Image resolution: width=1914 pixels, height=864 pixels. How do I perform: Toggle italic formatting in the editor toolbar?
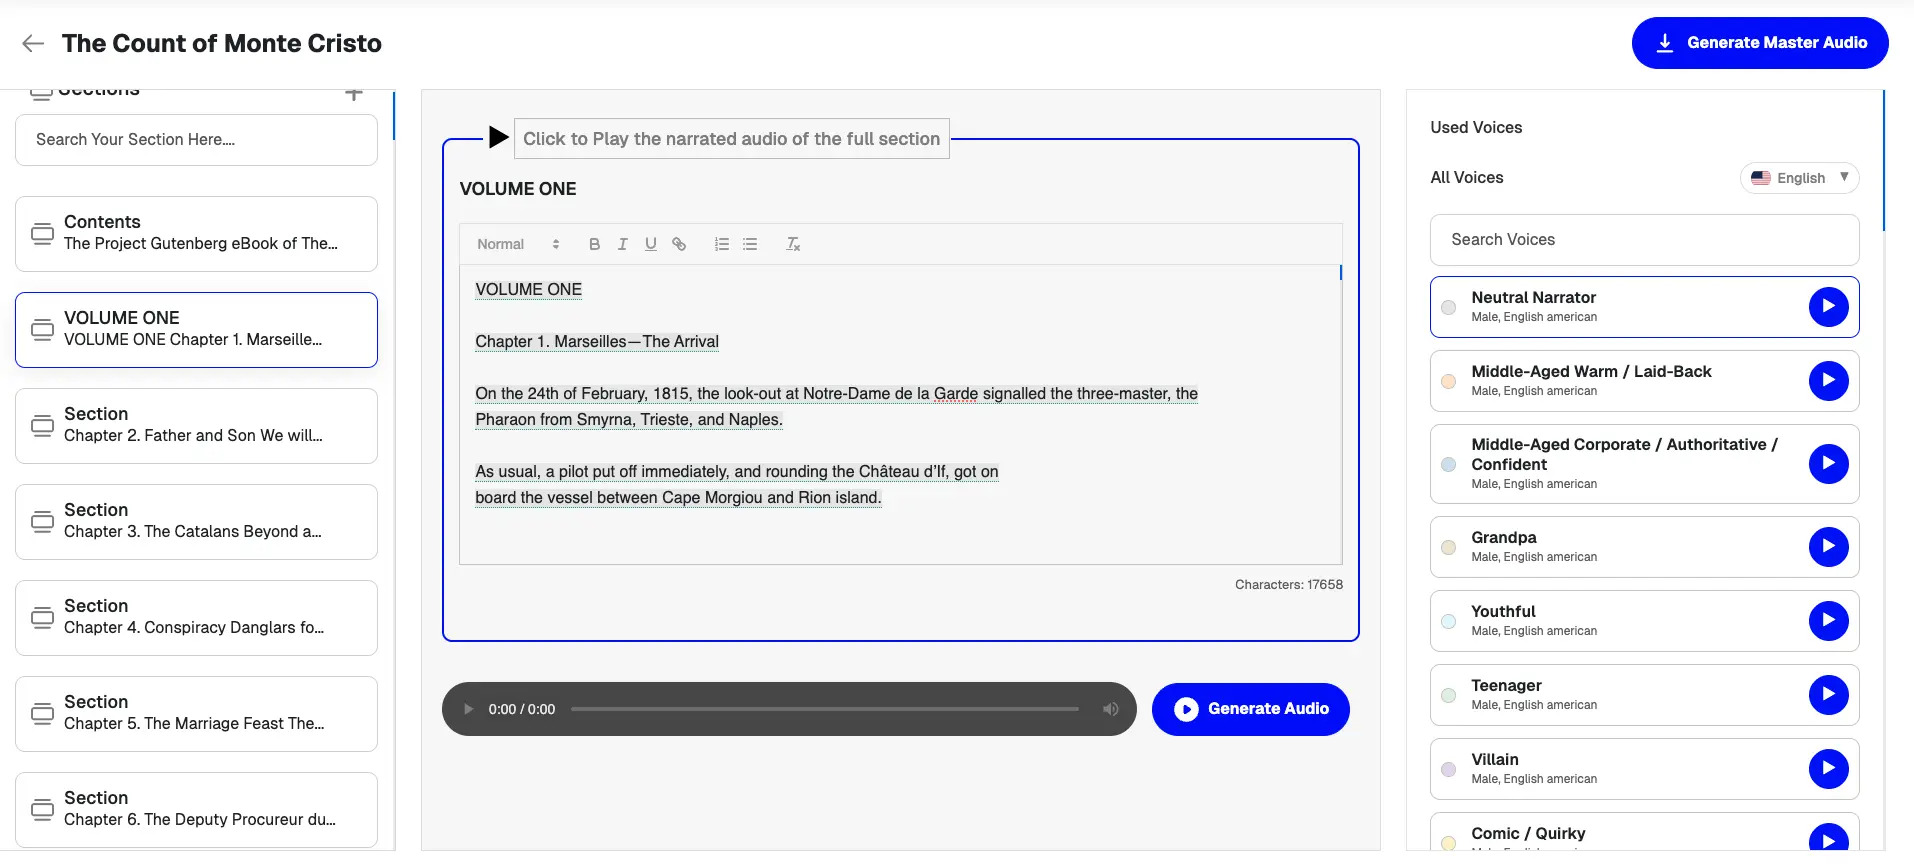[622, 244]
